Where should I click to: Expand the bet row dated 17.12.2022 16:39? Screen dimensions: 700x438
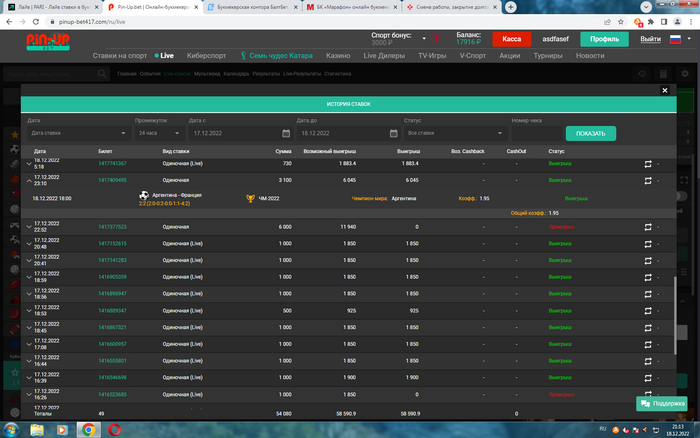pyautogui.click(x=29, y=378)
